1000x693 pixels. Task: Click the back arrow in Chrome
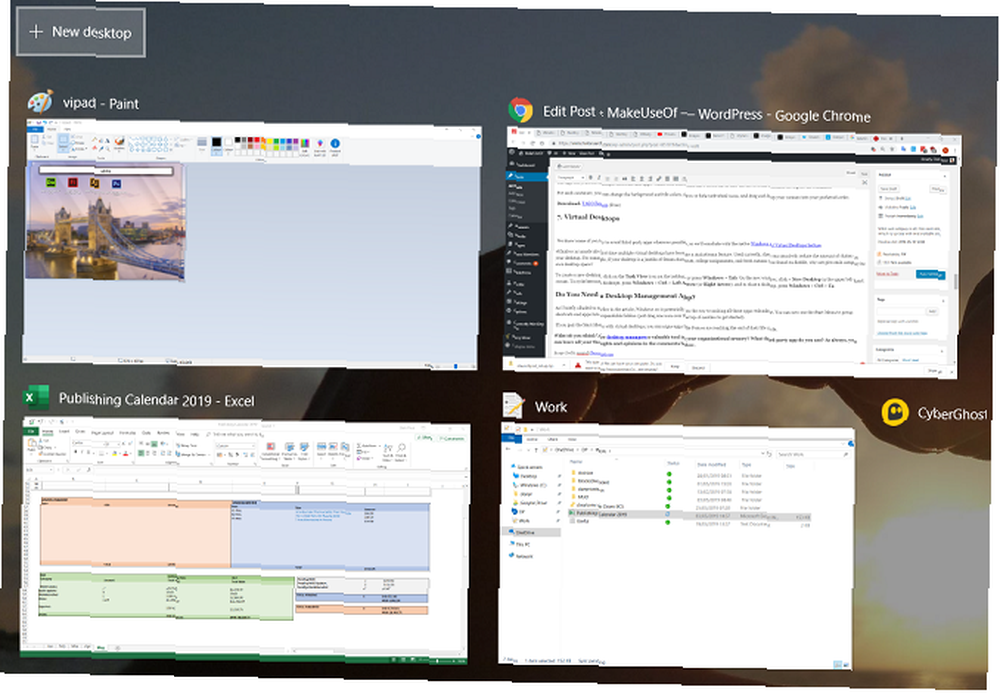click(x=515, y=143)
